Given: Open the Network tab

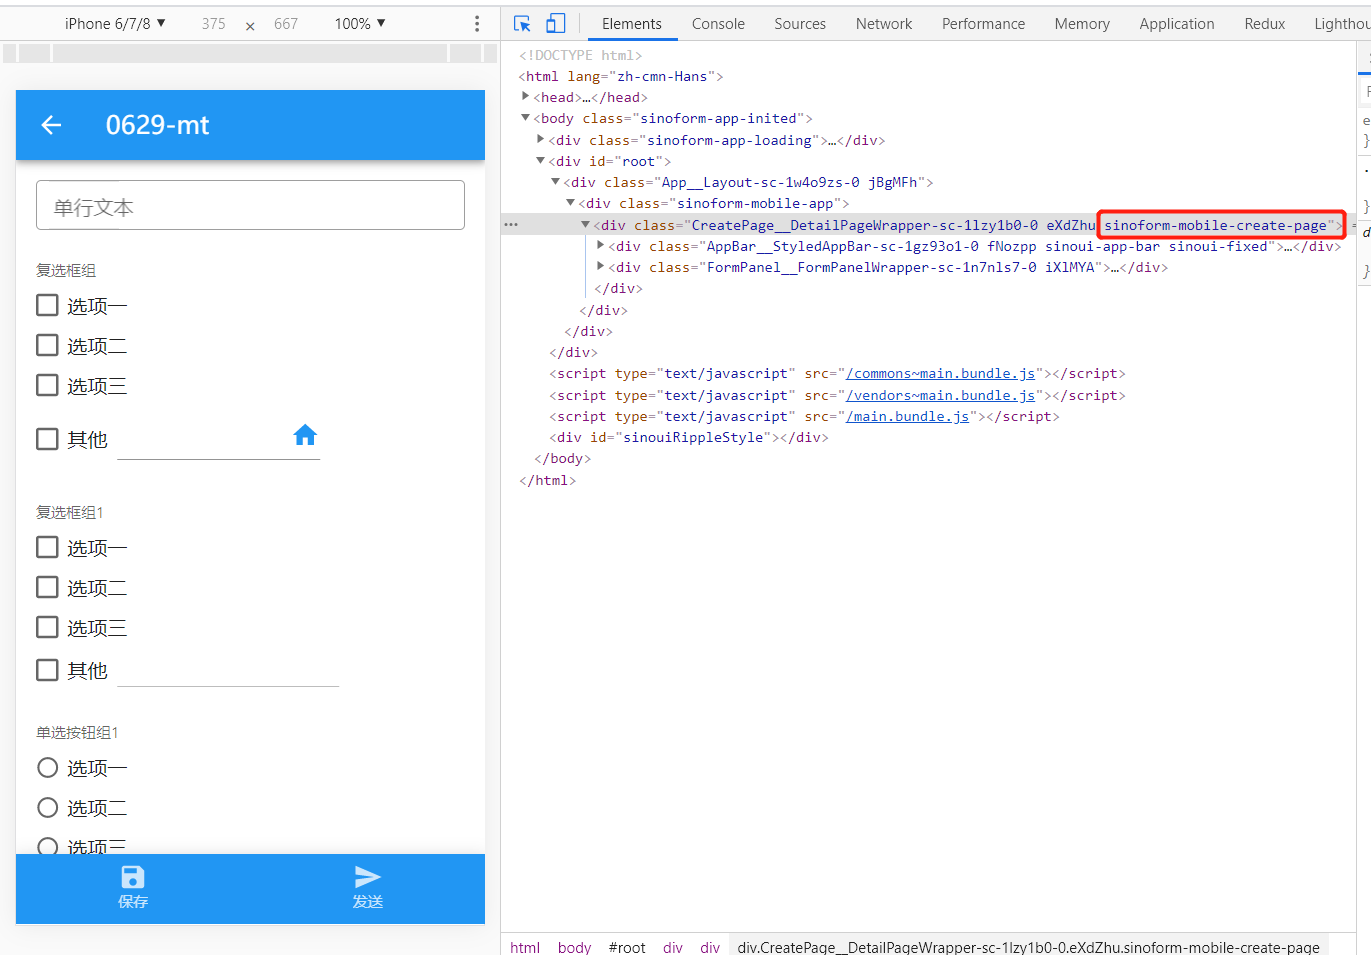Looking at the screenshot, I should 884,24.
